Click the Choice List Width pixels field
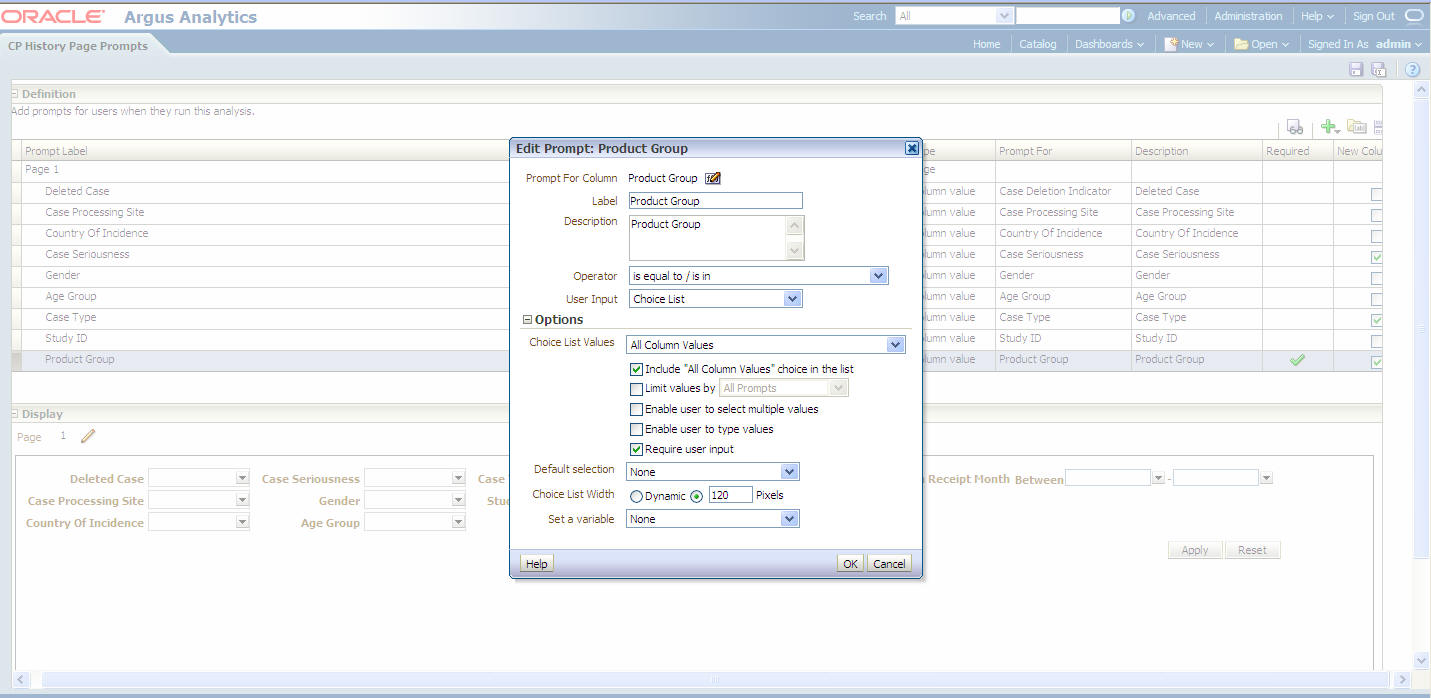Viewport: 1431px width, 698px height. coord(730,495)
